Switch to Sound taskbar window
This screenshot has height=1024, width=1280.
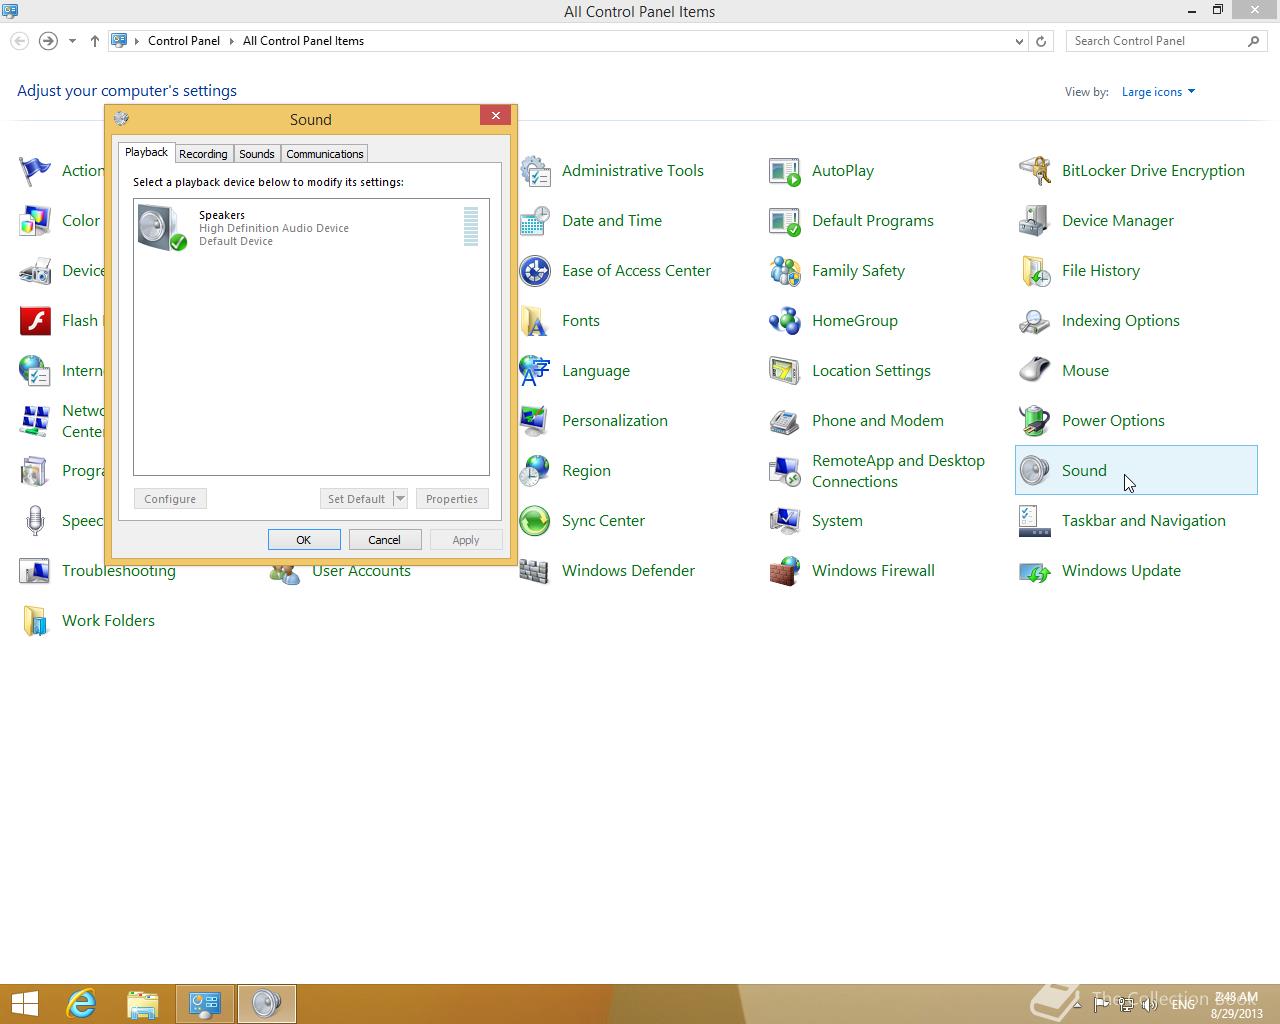coord(266,1004)
